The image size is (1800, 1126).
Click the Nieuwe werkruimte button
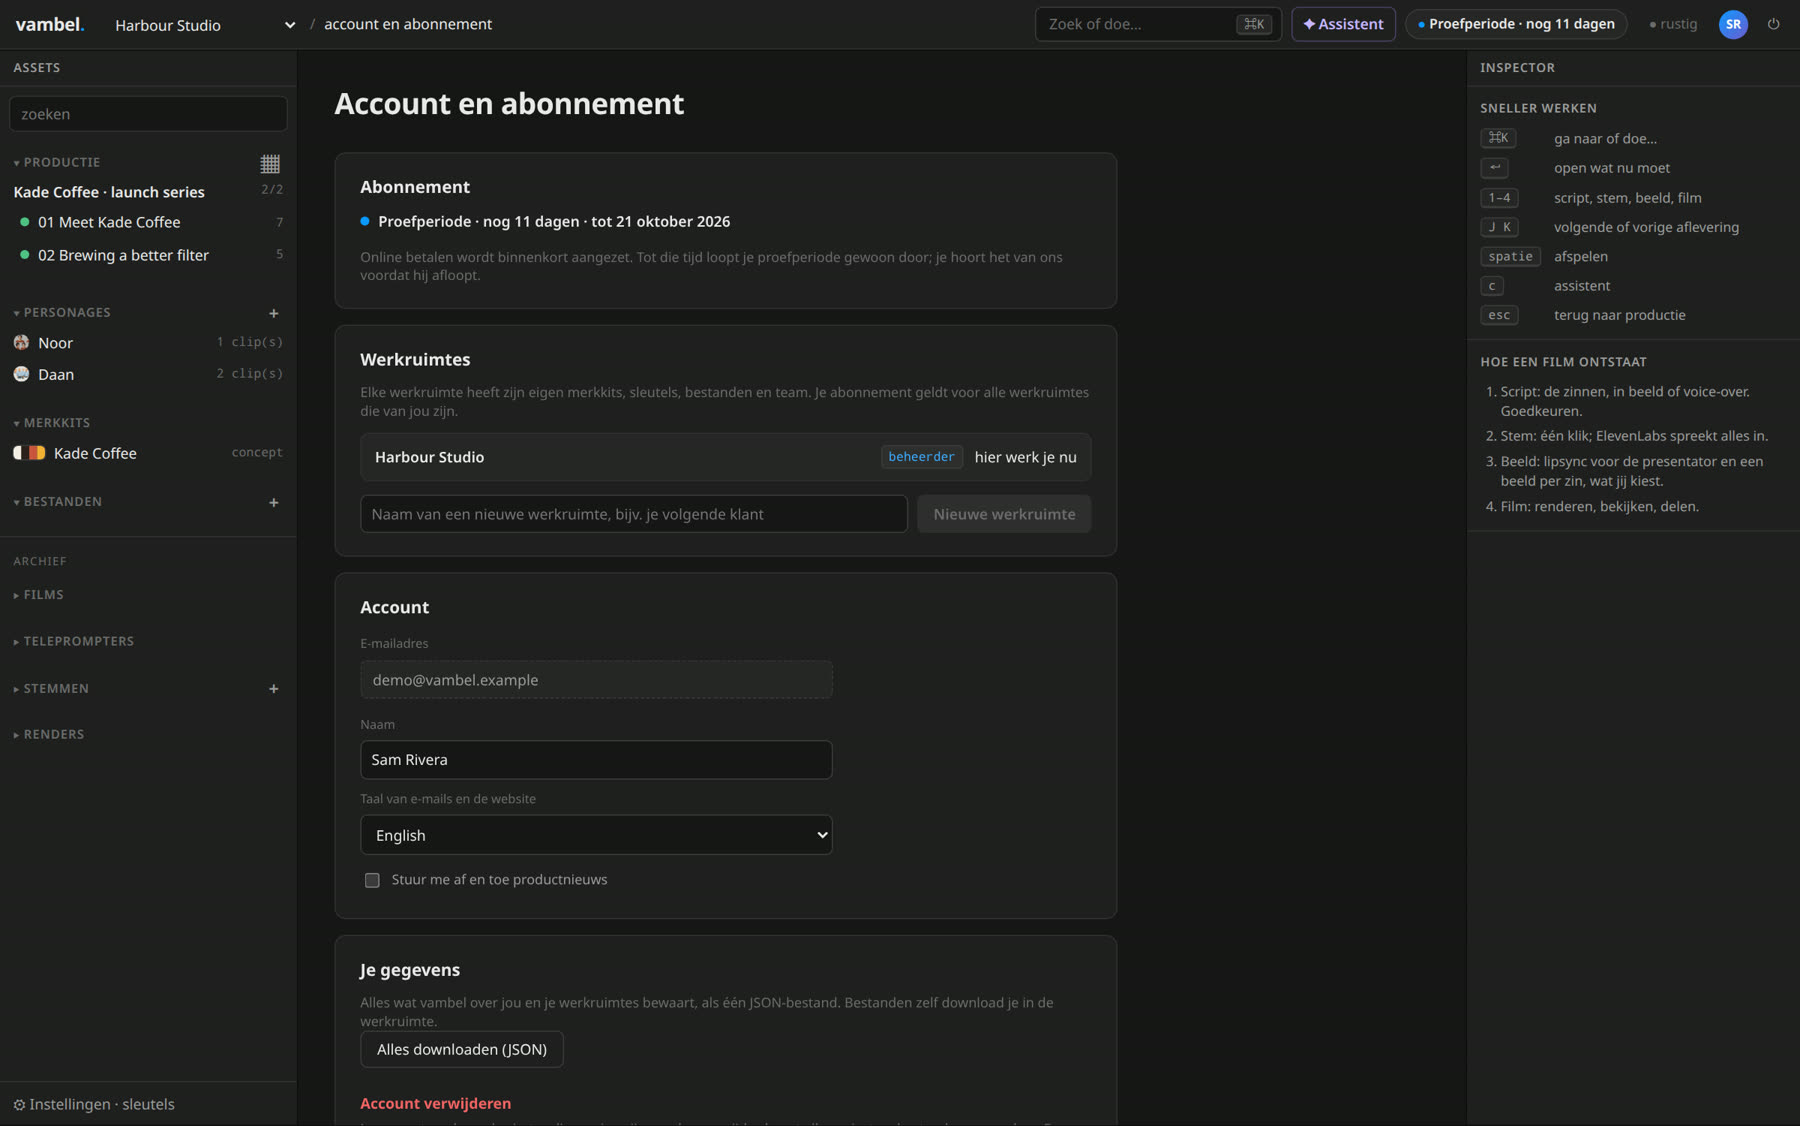click(1004, 514)
